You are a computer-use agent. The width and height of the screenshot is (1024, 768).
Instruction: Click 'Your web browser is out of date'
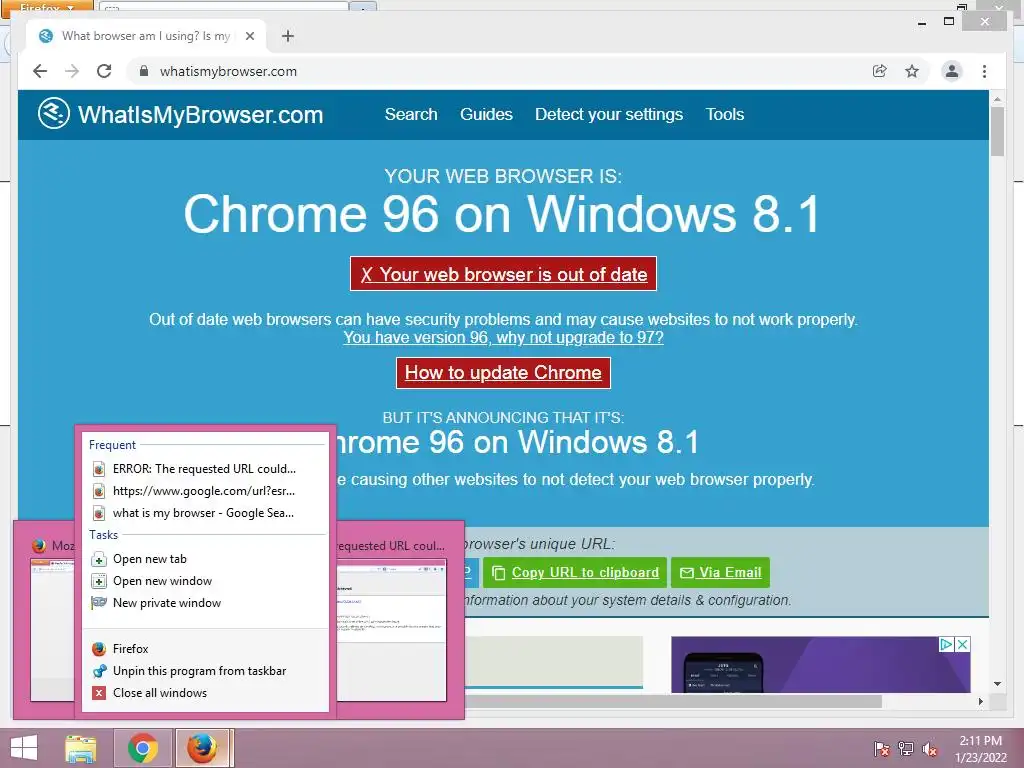(x=504, y=274)
